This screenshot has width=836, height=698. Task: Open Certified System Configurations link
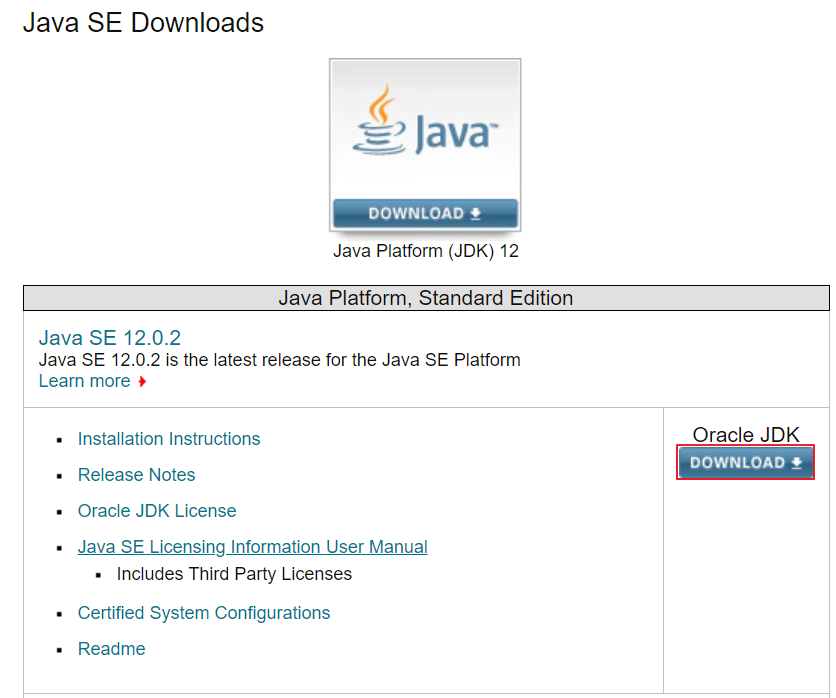click(204, 613)
